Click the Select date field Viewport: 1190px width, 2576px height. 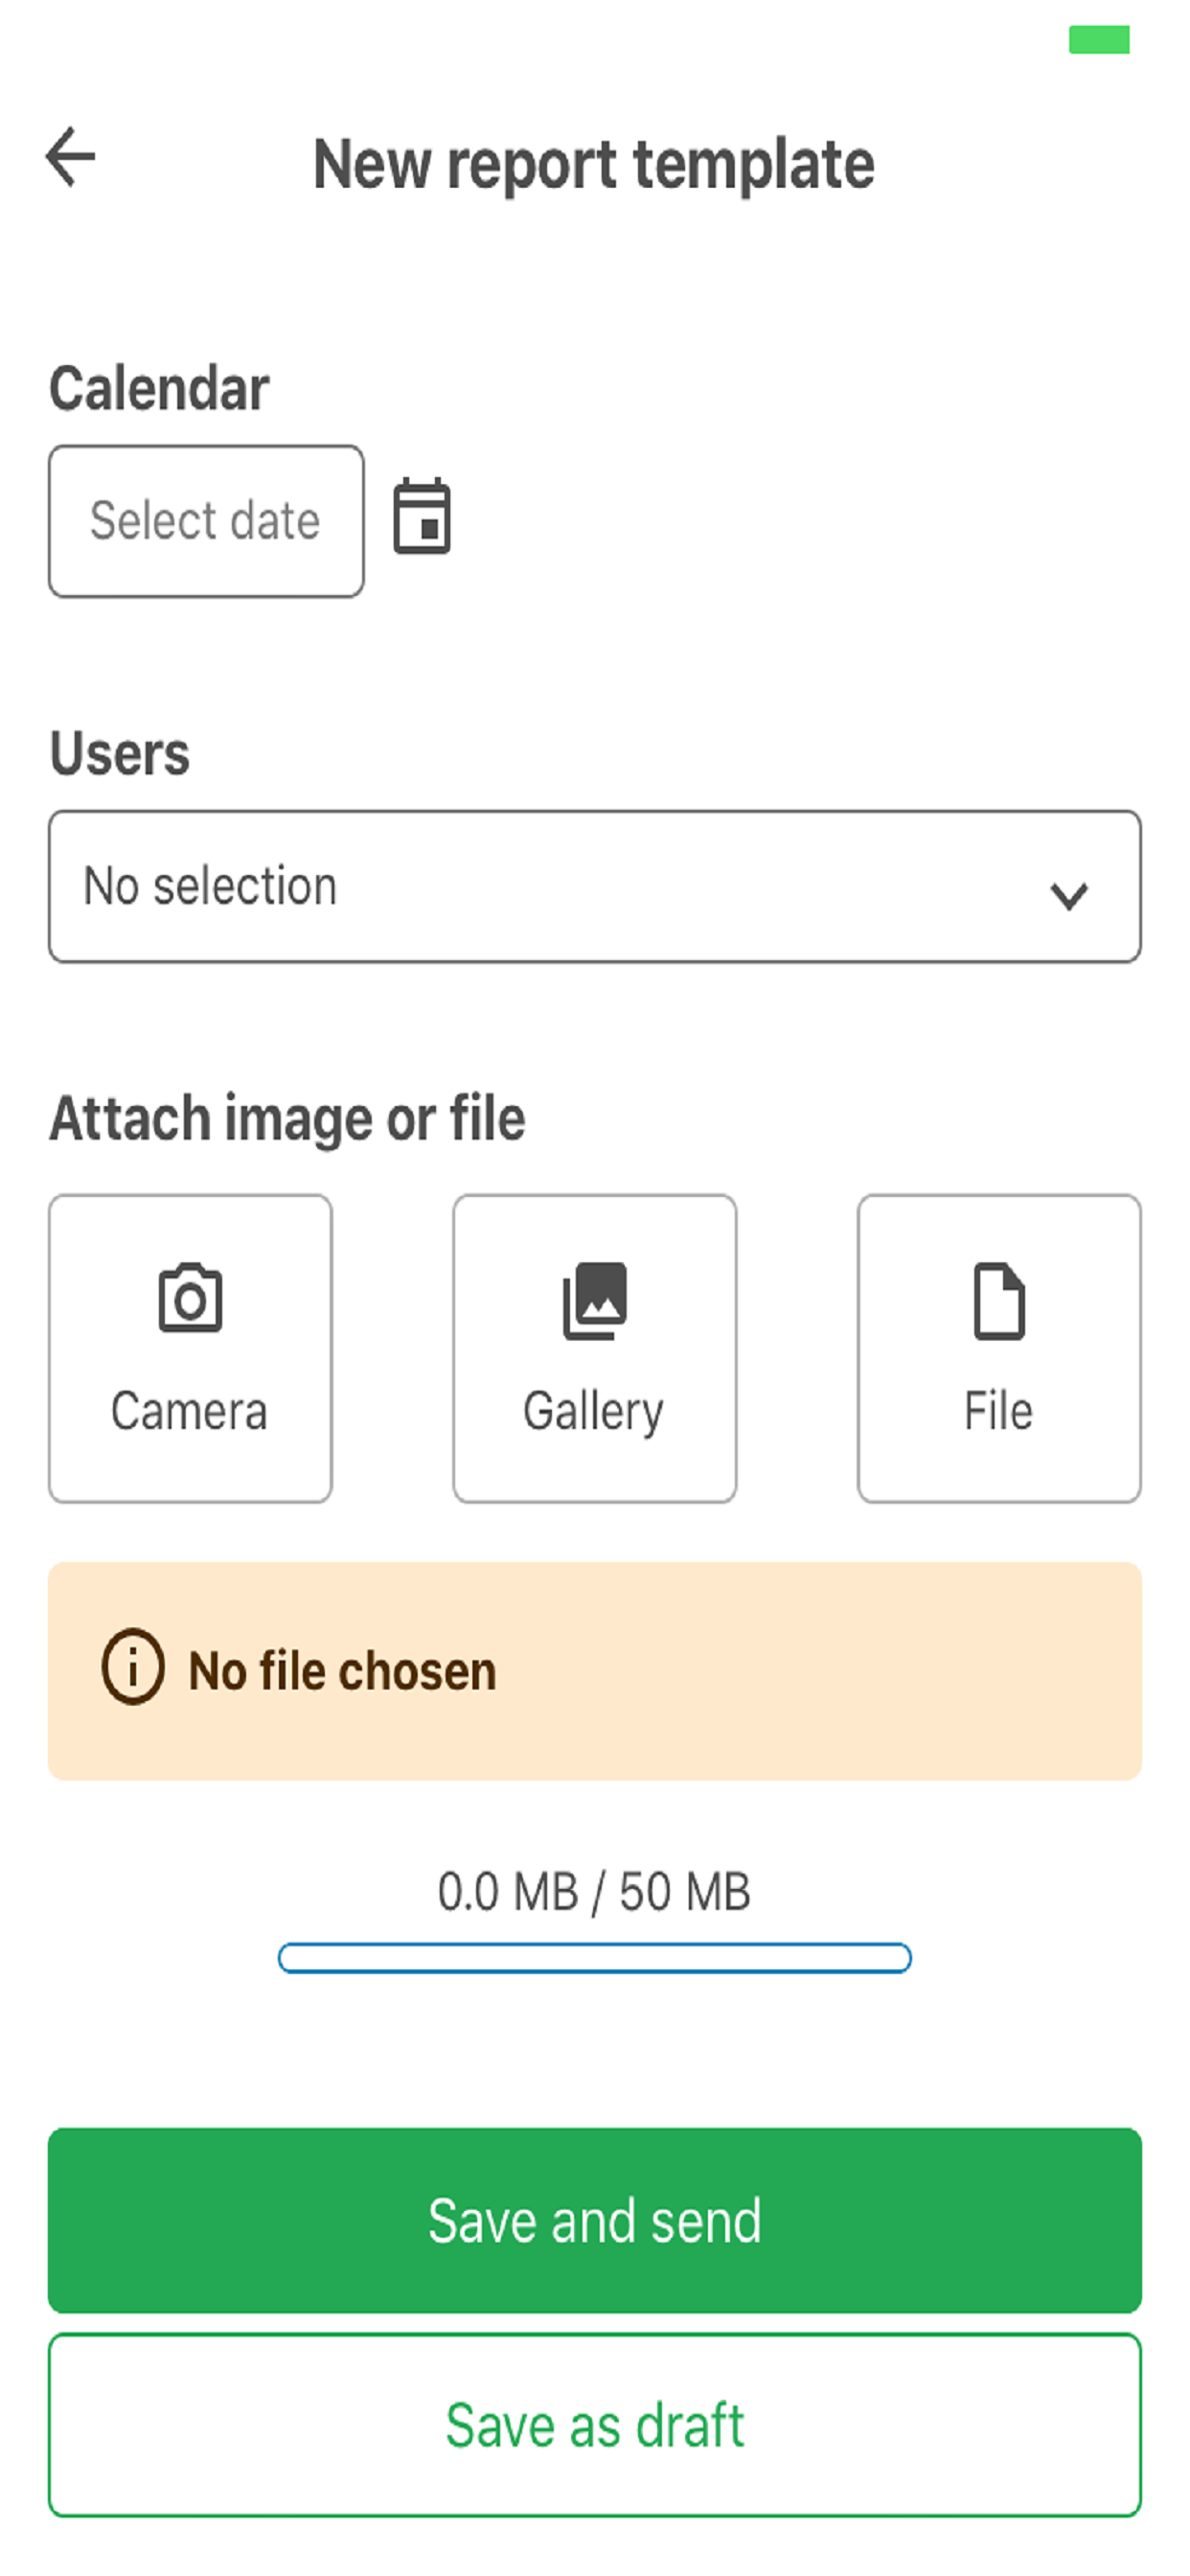[x=206, y=521]
